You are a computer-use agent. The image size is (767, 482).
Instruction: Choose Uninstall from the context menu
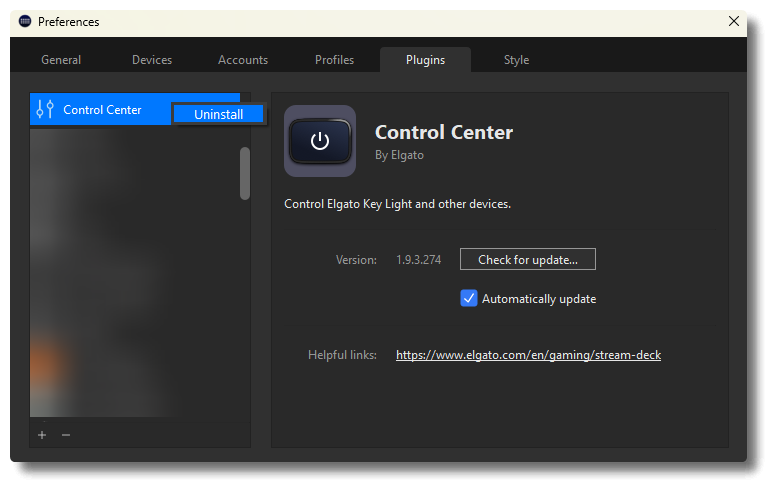click(219, 115)
